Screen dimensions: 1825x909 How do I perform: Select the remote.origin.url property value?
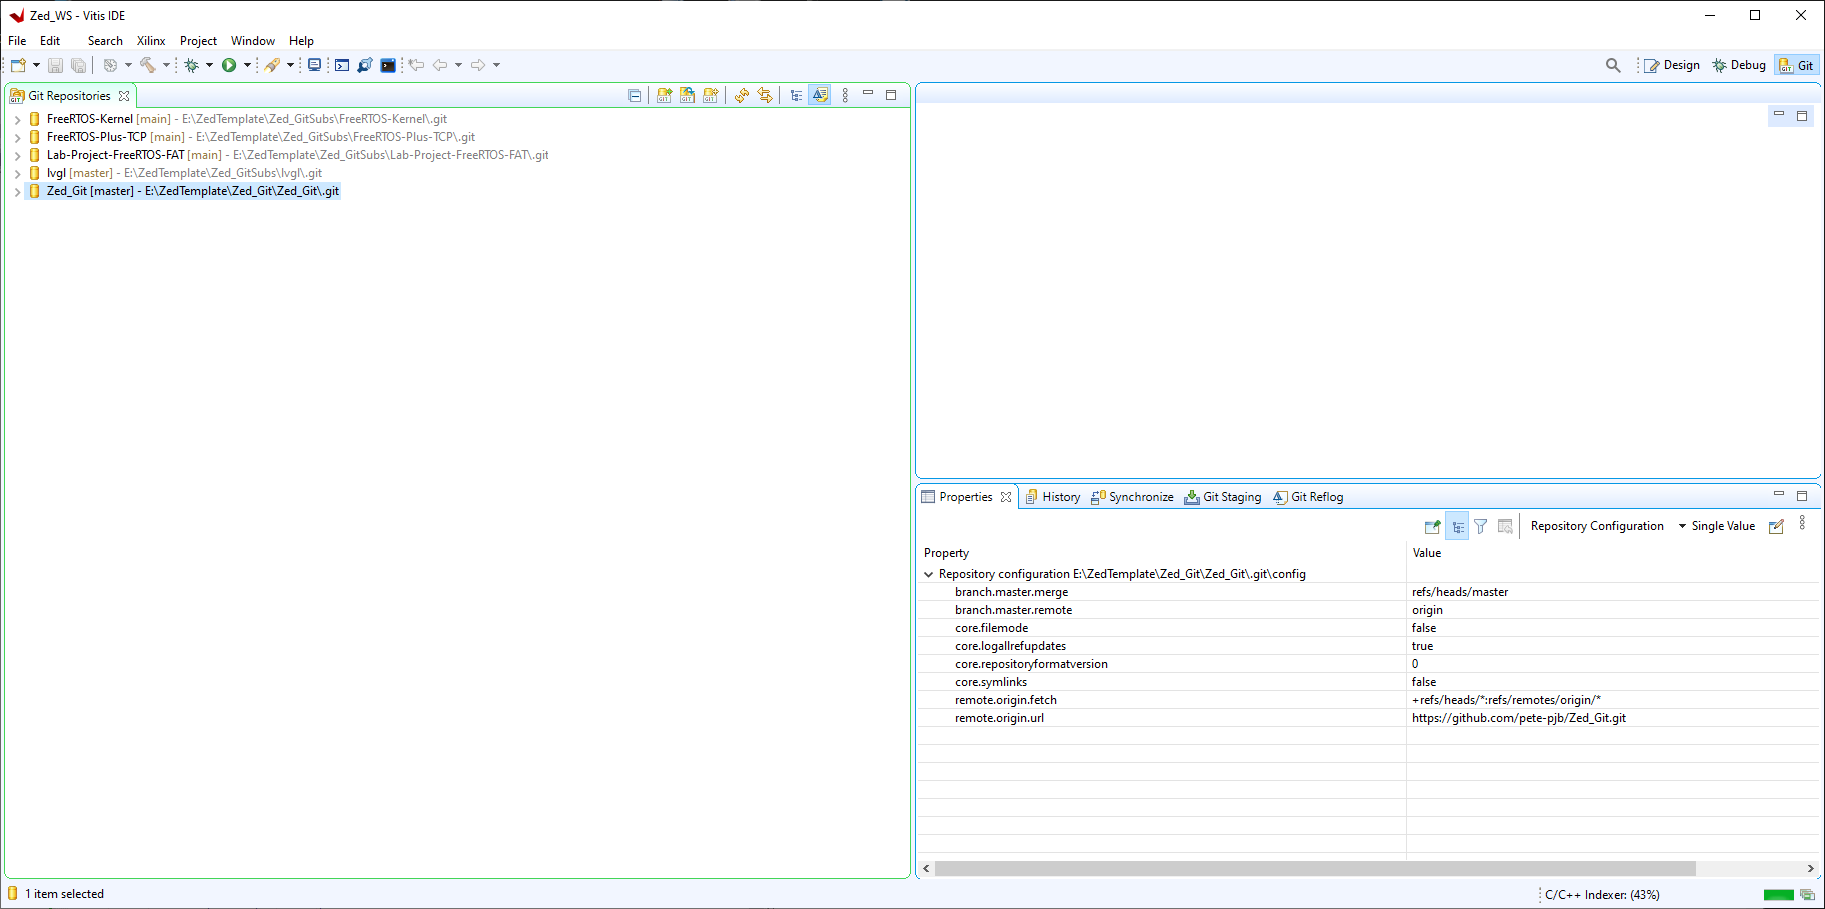(1518, 718)
